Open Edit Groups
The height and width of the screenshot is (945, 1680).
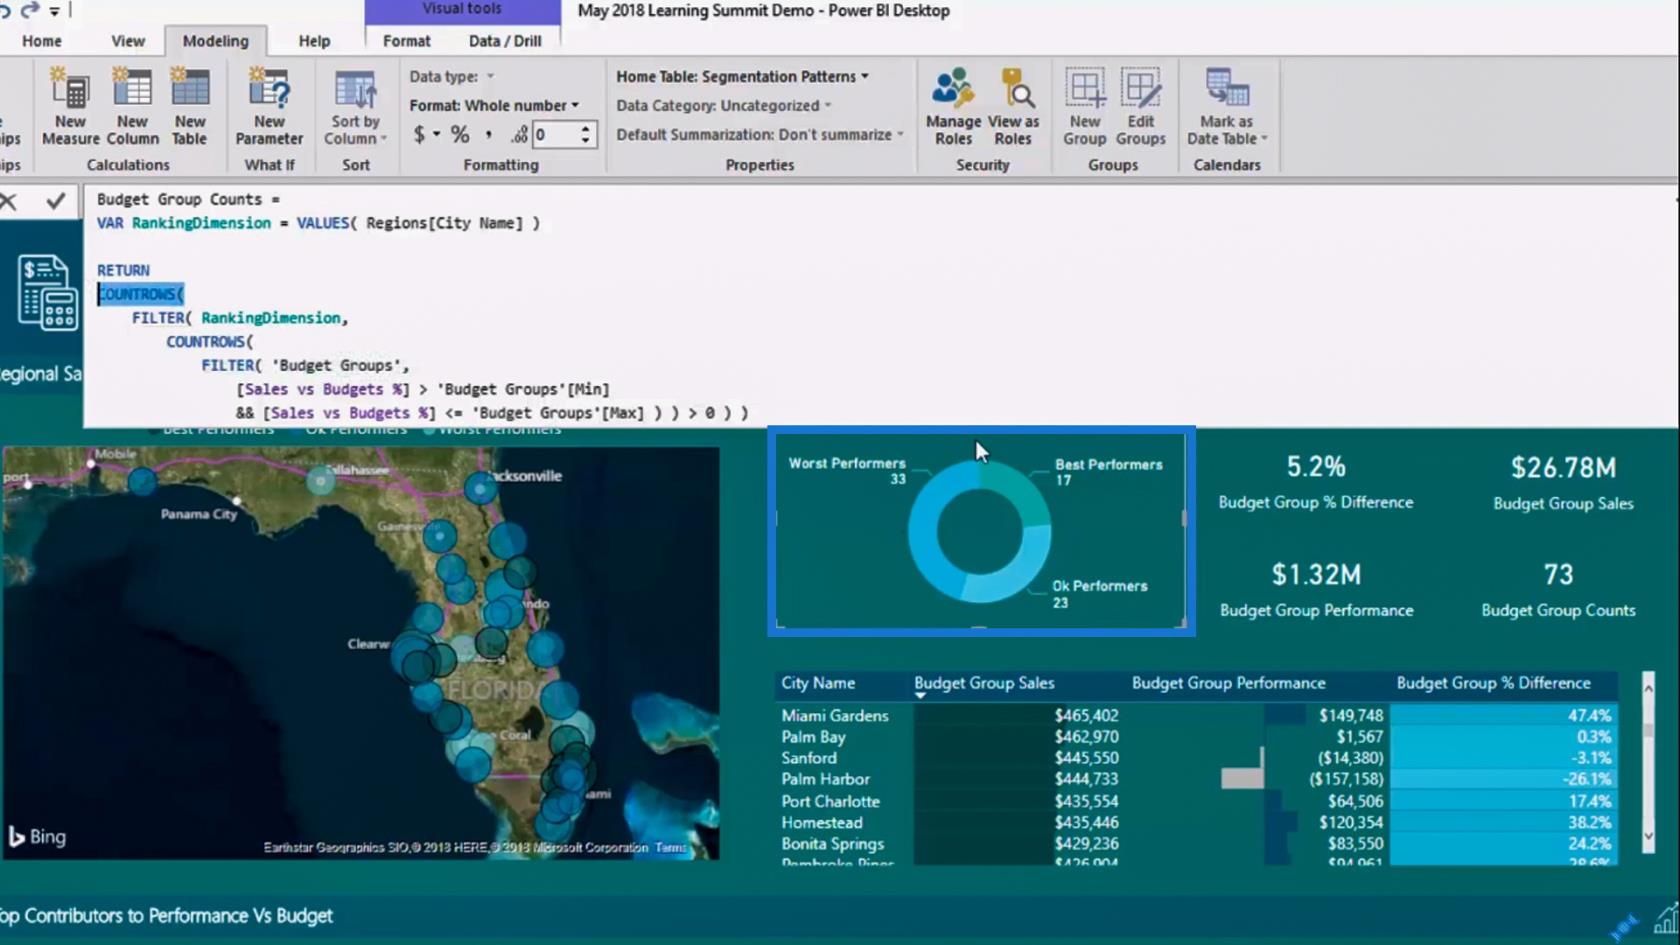1140,106
